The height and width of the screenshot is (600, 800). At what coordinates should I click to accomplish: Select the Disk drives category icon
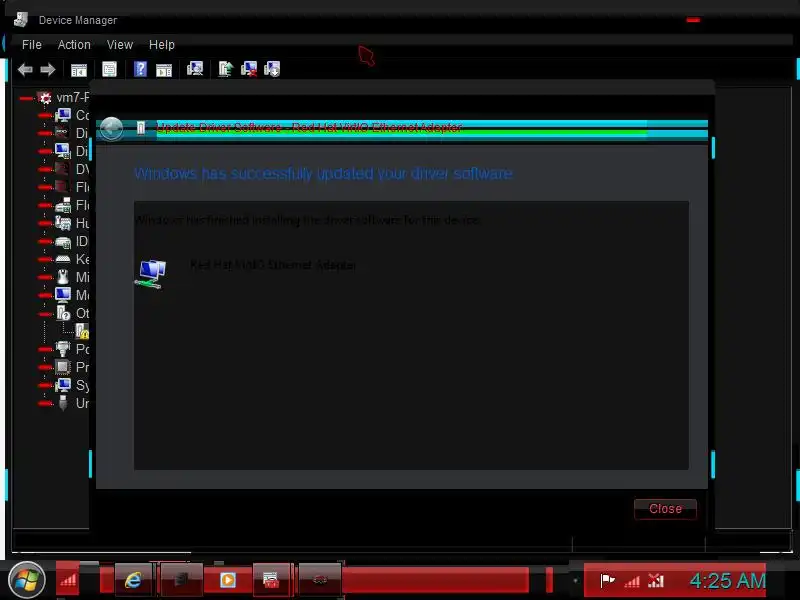coord(62,133)
